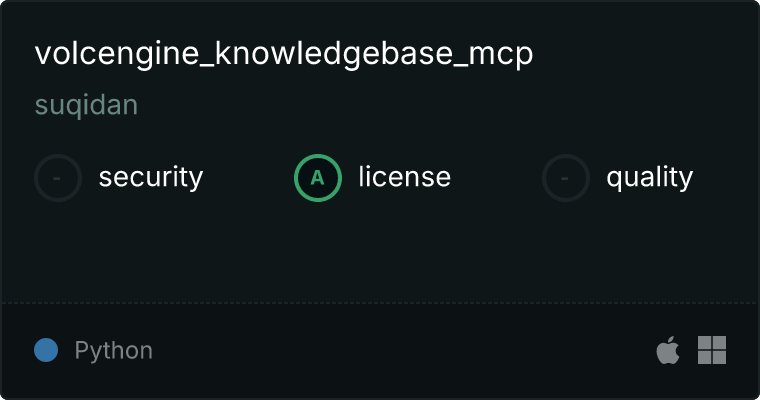Open the suqidan author profile link
The height and width of the screenshot is (400, 760).
[87, 105]
